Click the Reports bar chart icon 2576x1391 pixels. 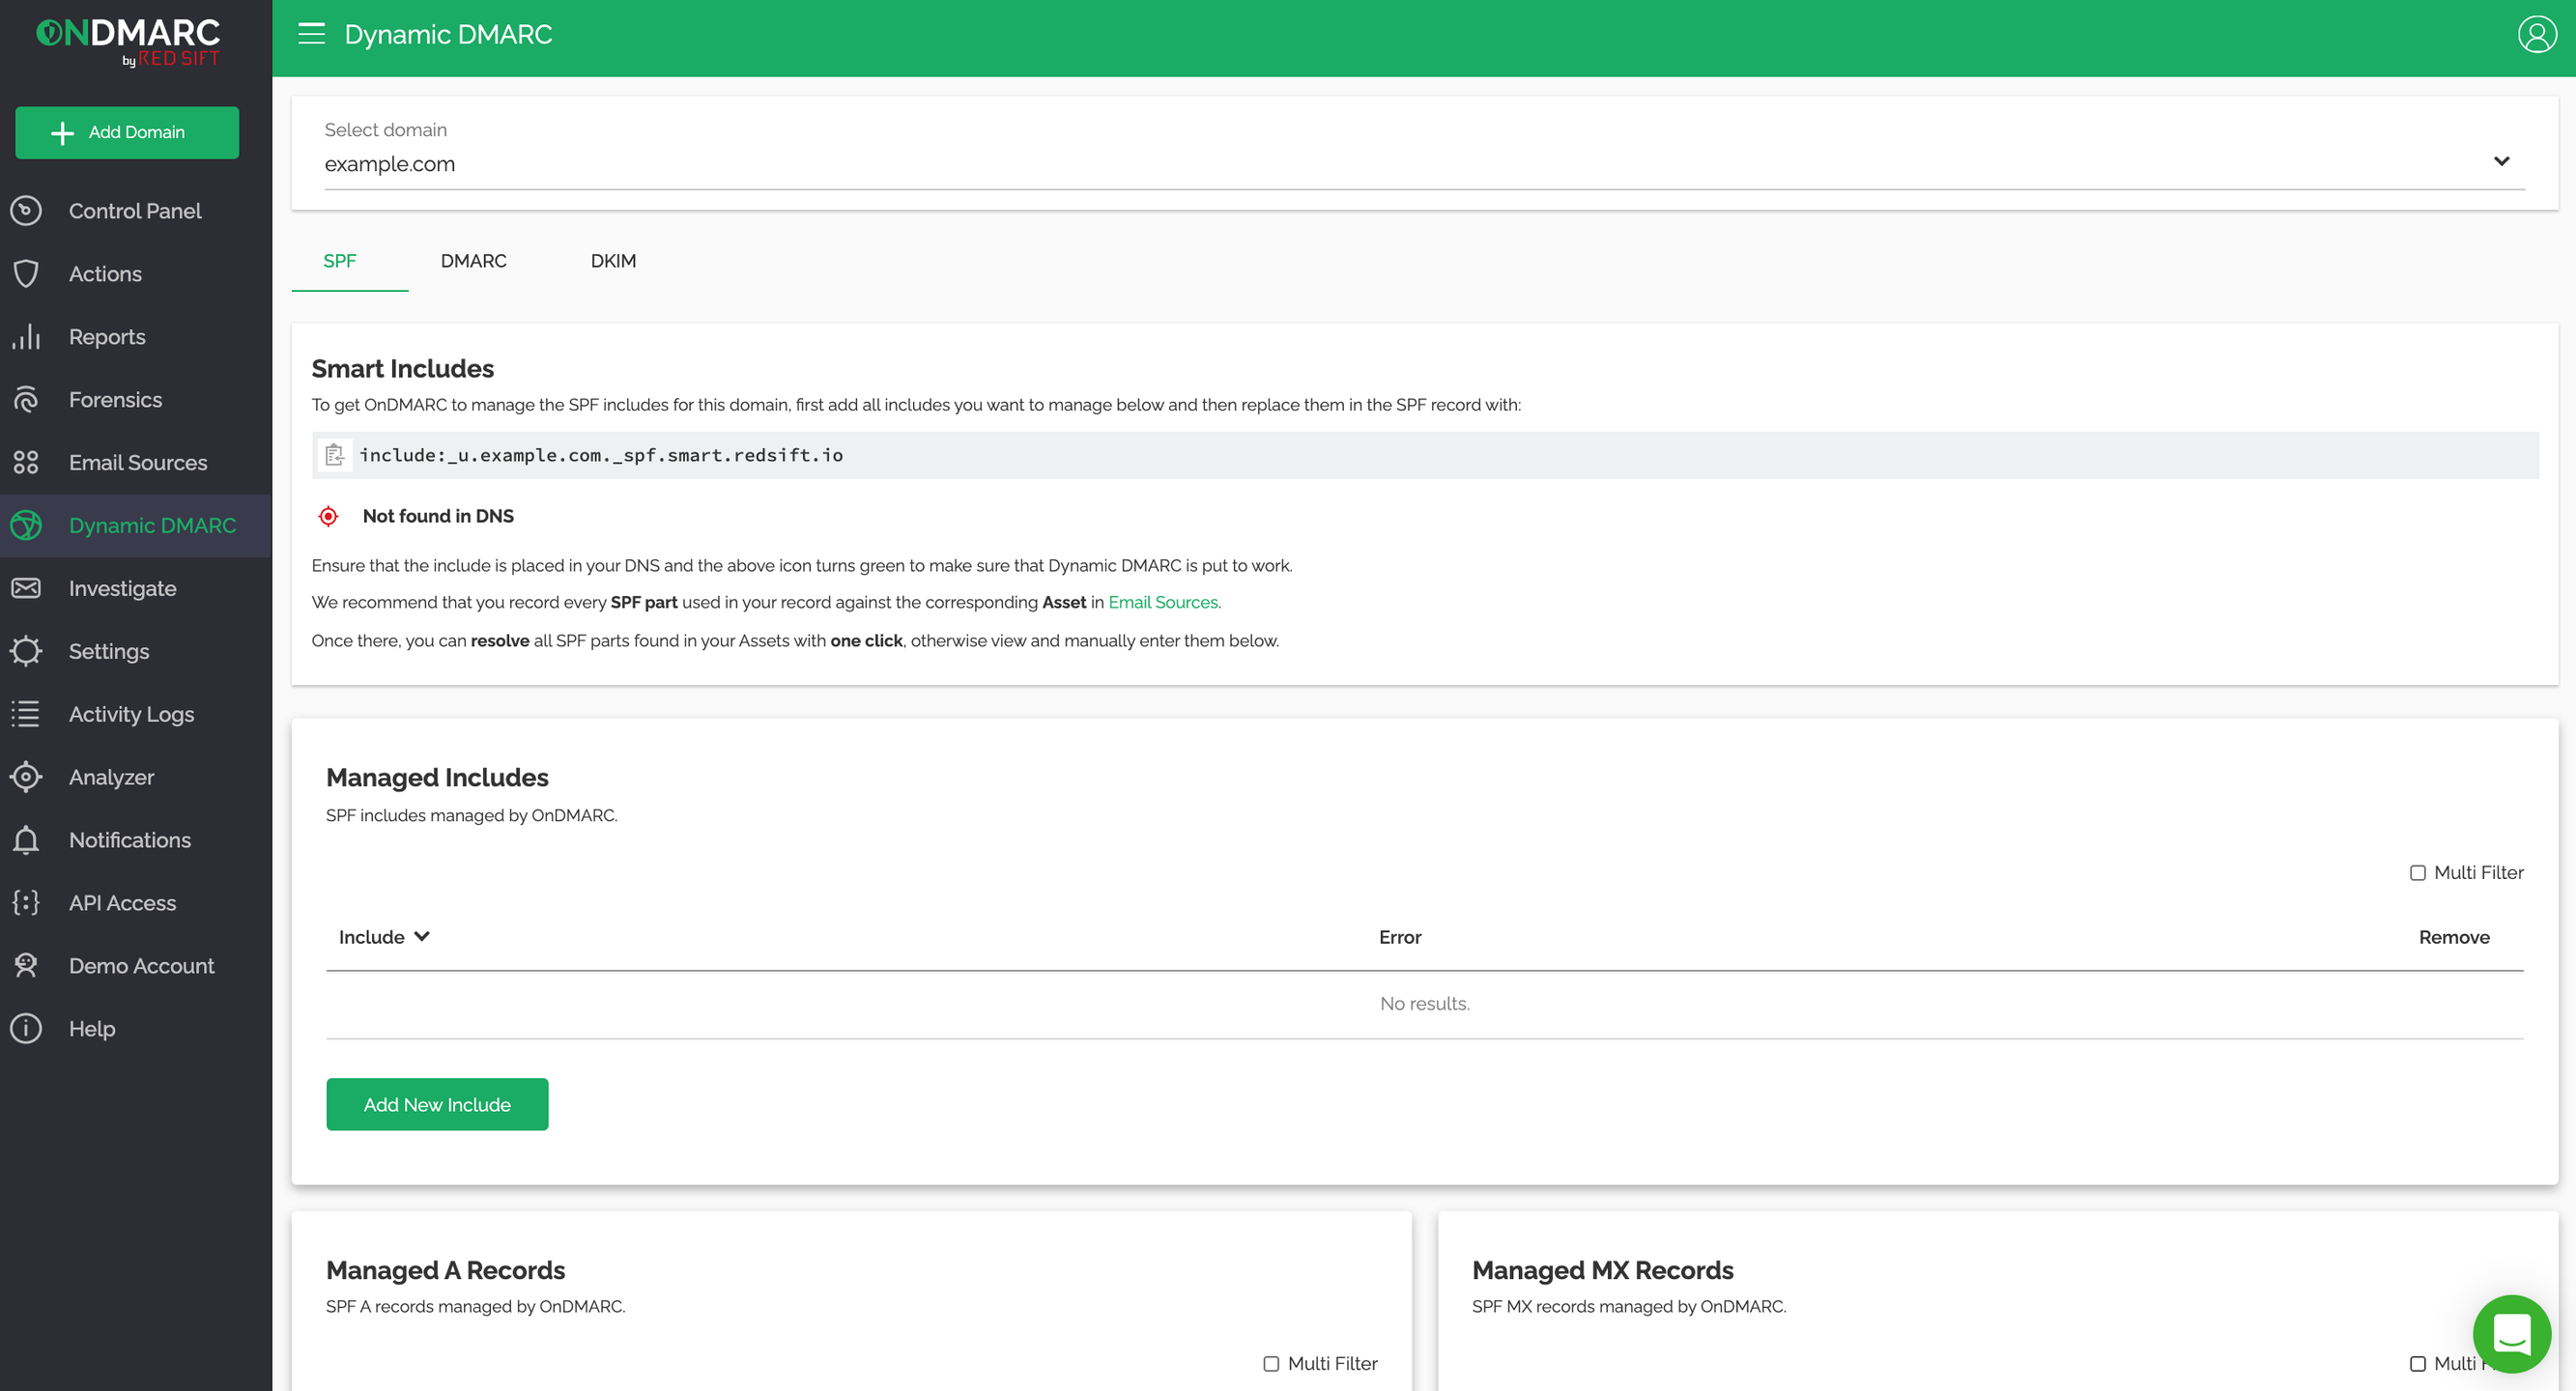(x=26, y=337)
